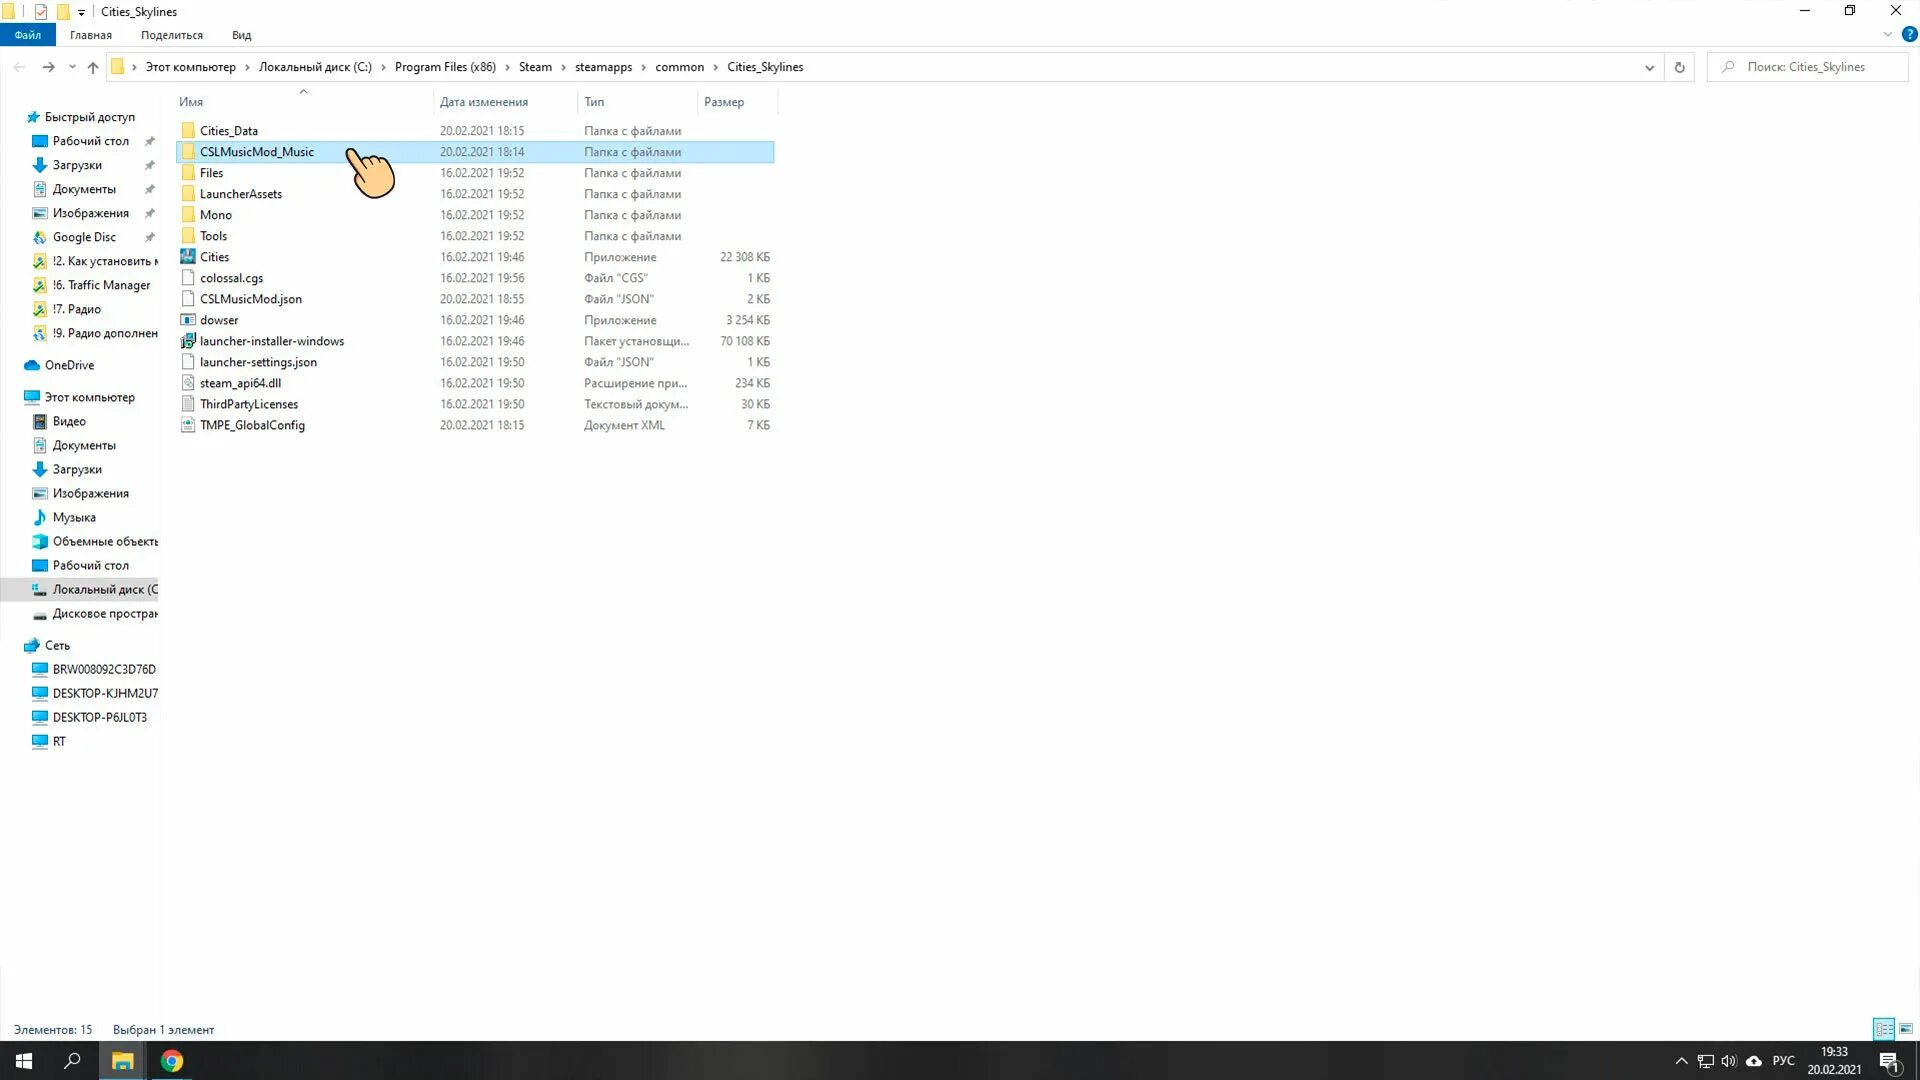Open the Файл ribbon tab

pos(27,35)
